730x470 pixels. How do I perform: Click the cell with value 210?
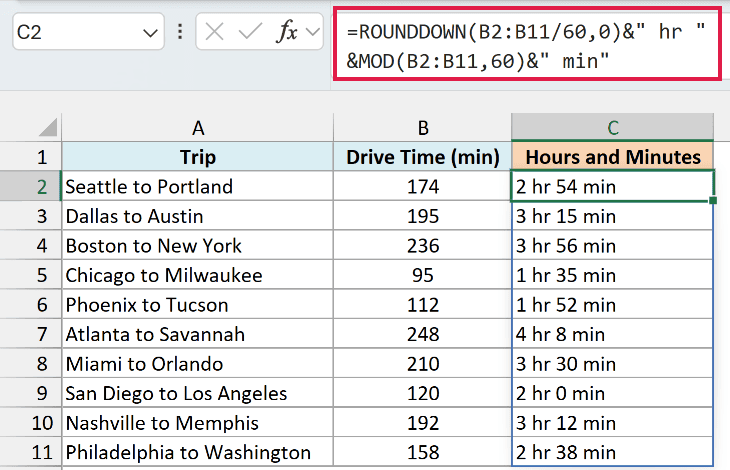coord(423,364)
